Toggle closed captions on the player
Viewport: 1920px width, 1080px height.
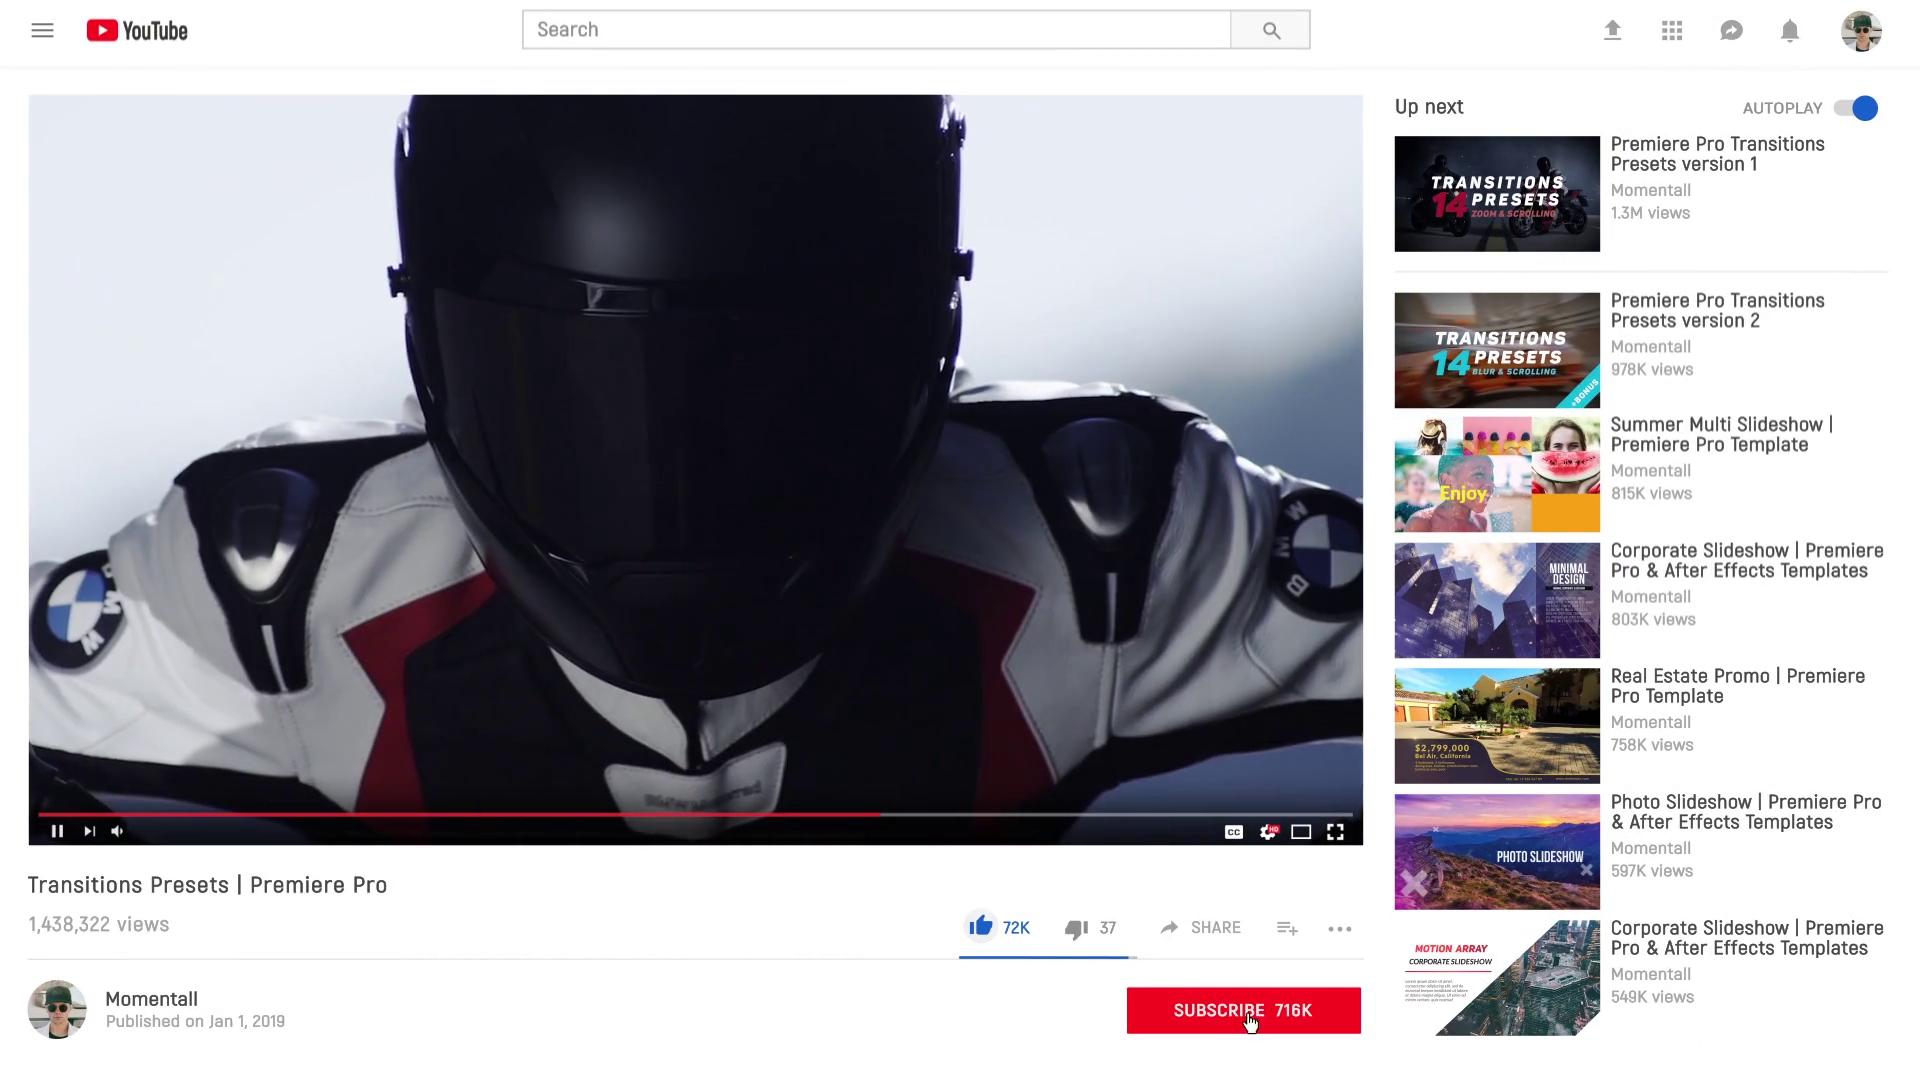[1234, 832]
